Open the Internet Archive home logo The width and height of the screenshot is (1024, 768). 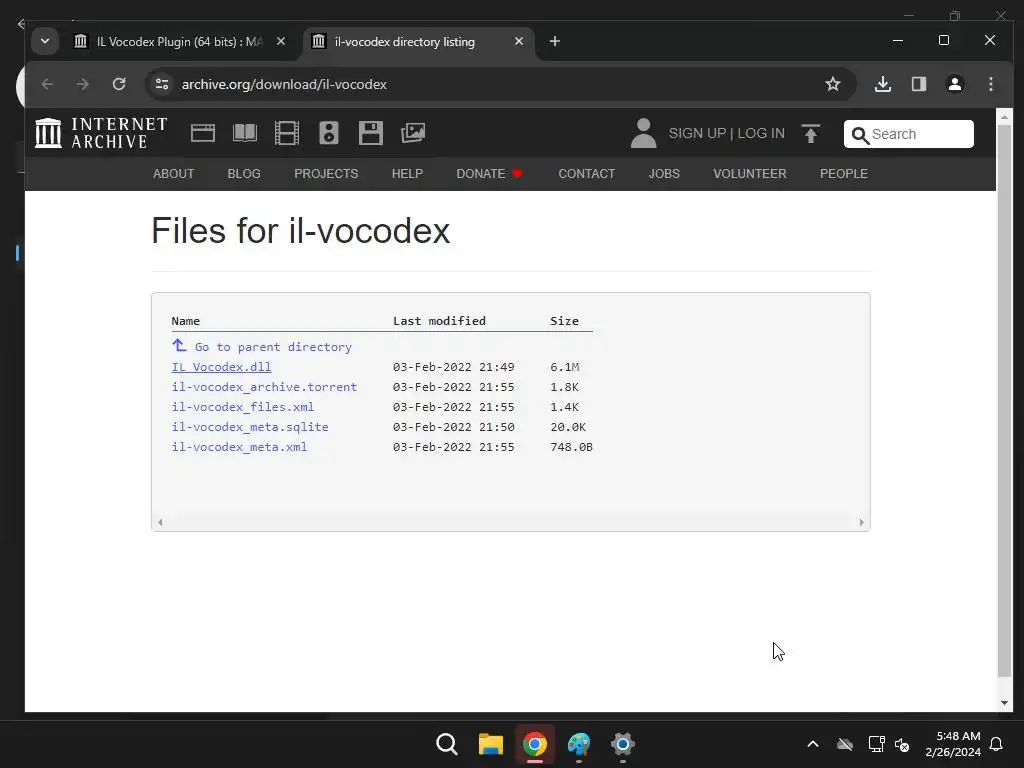[101, 133]
